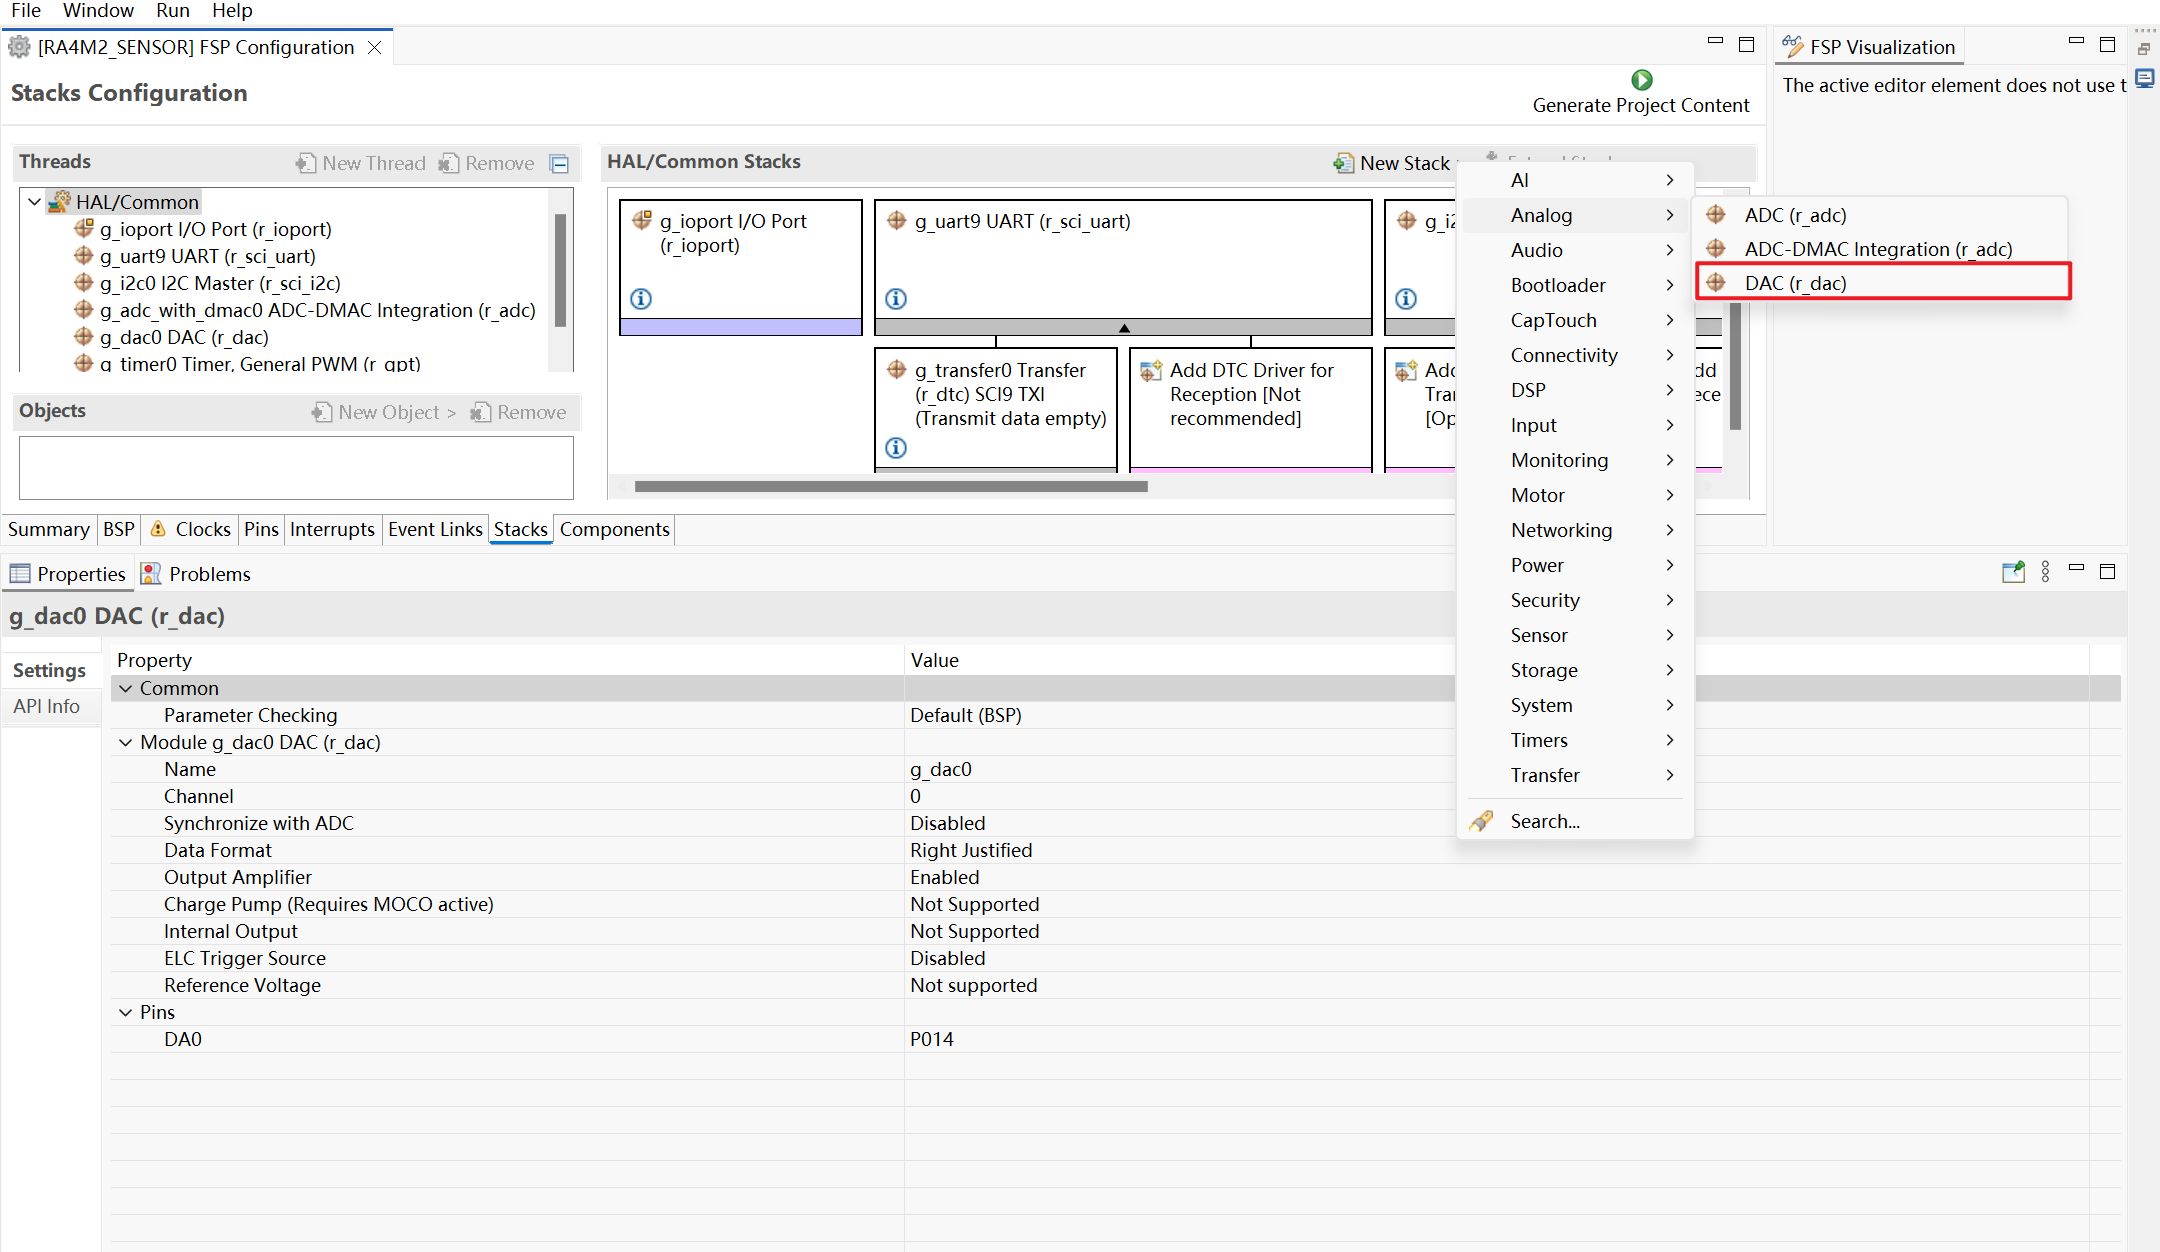Click the FSP Visualization tab icon

coord(1793,47)
